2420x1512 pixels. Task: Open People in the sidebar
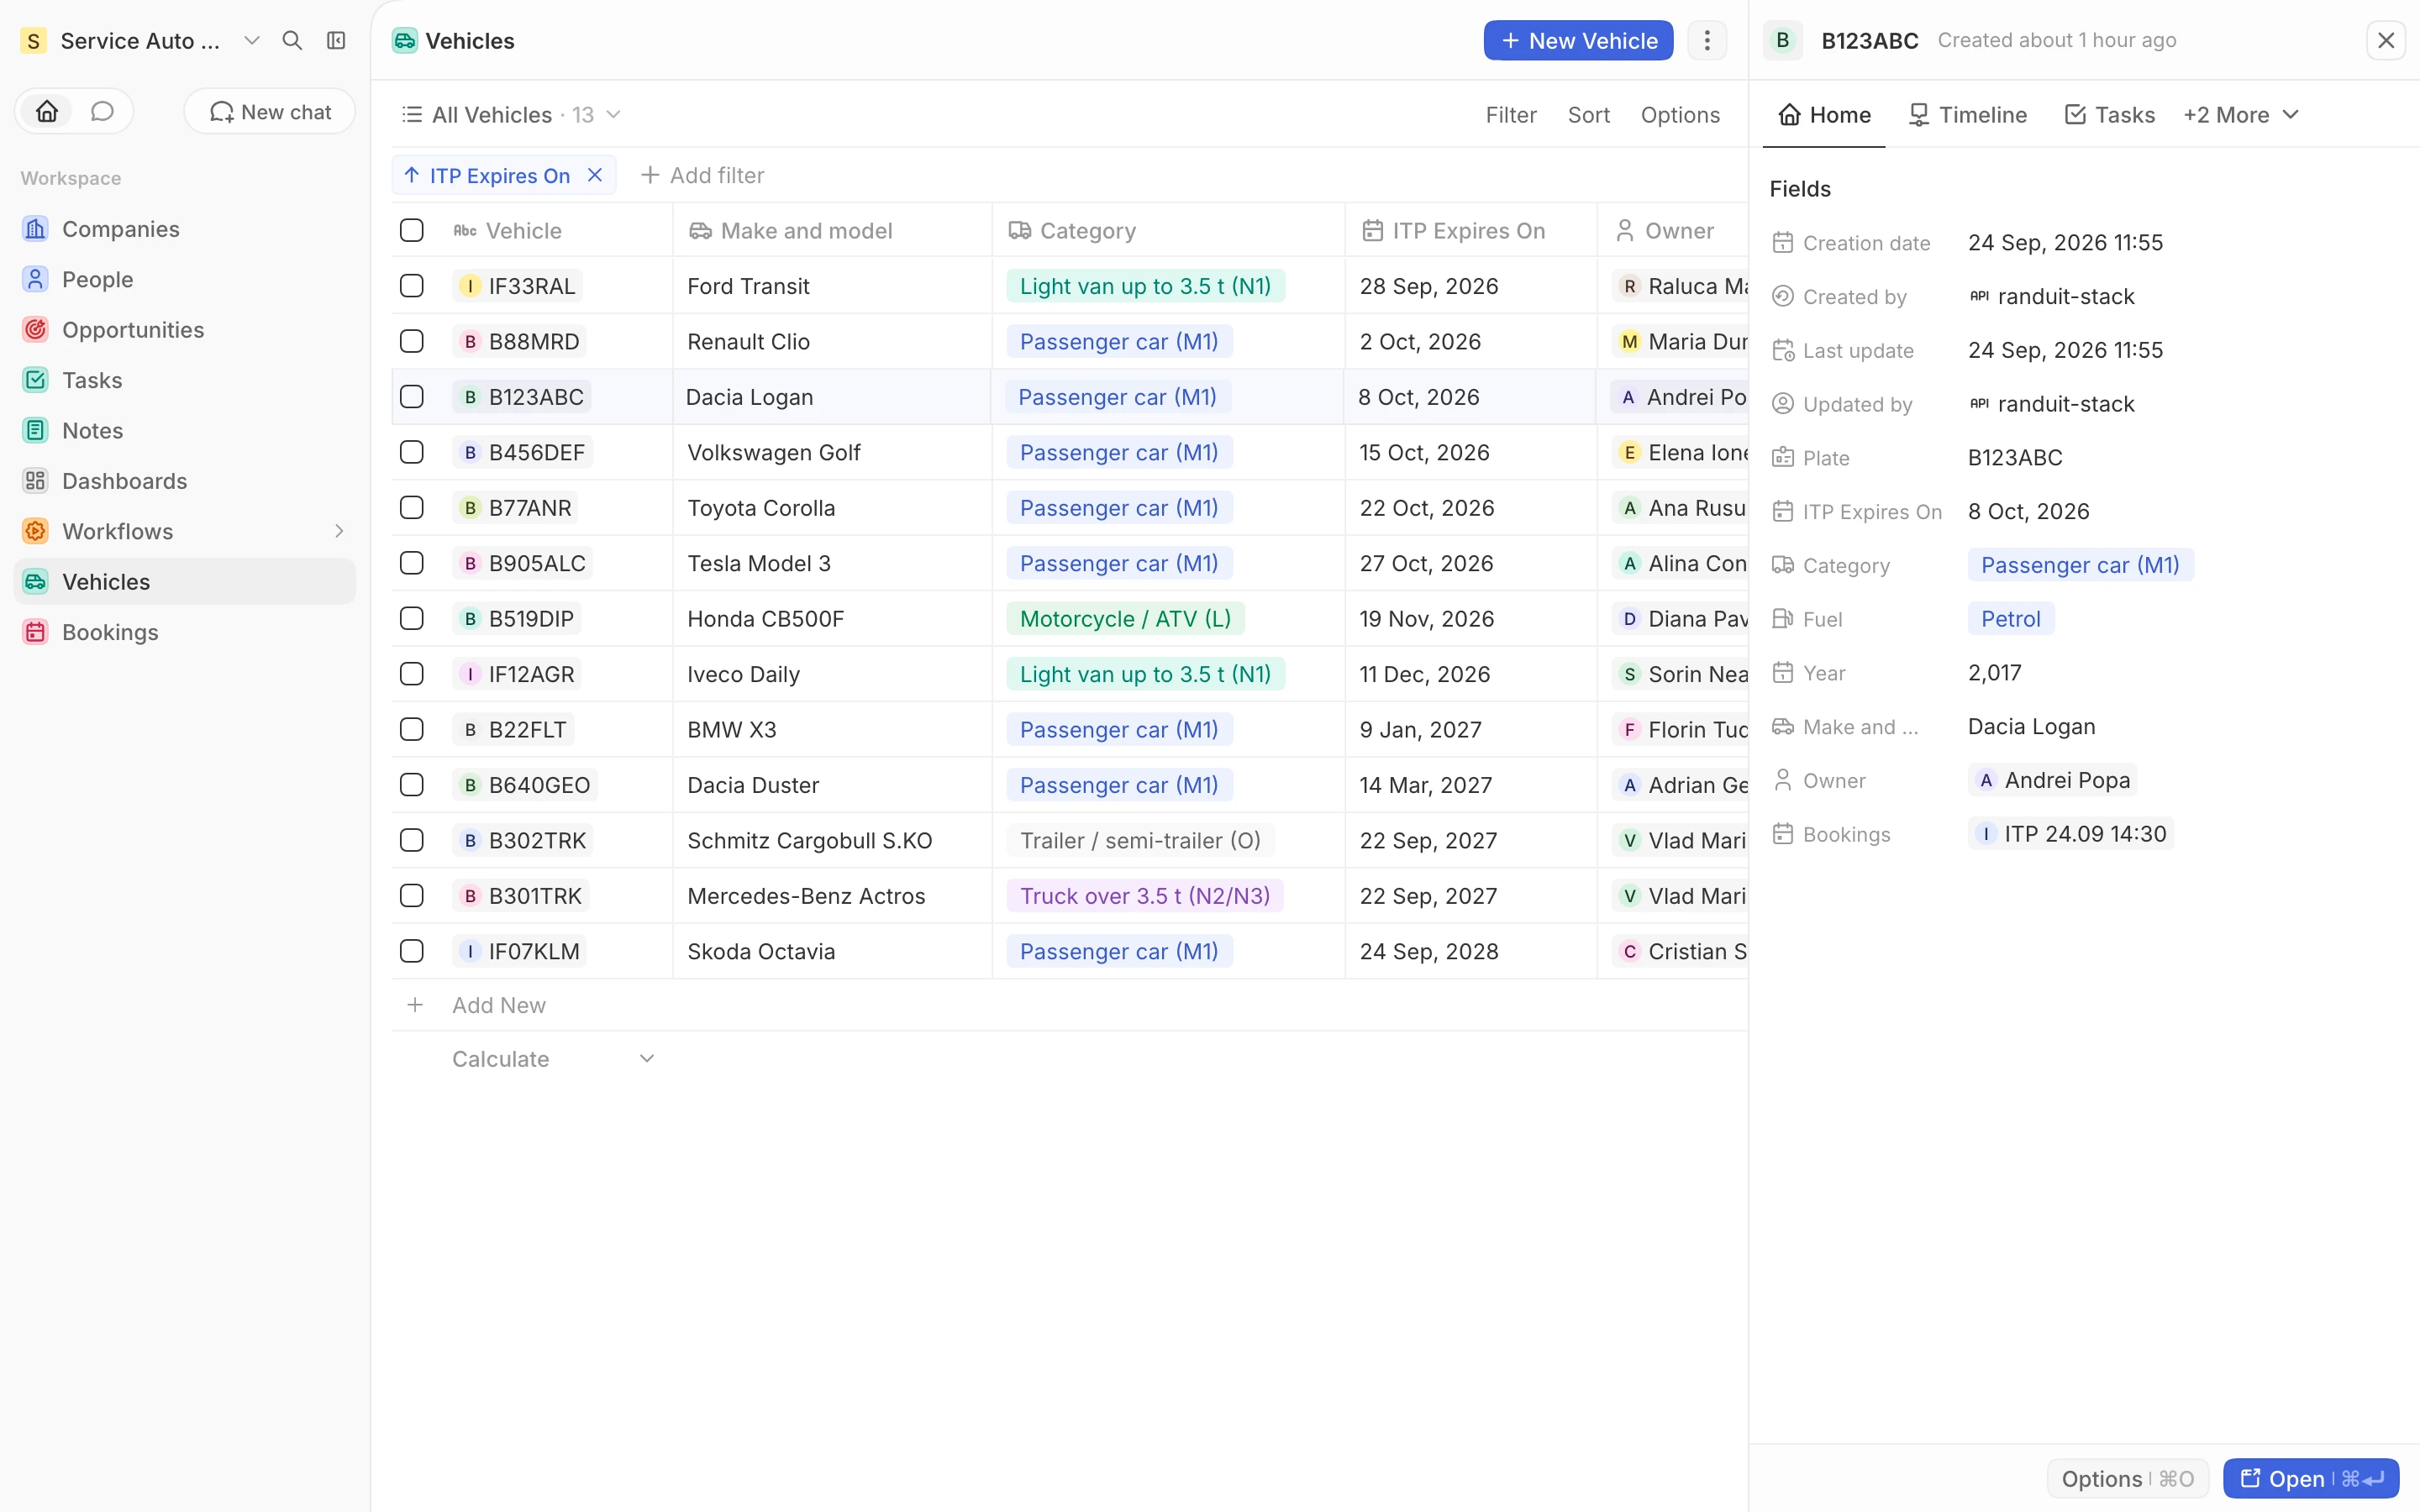tap(185, 279)
